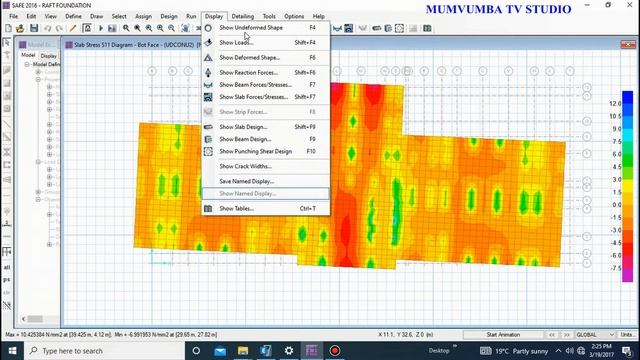The height and width of the screenshot is (360, 640).
Task: Click the Windows Start button
Action: pyautogui.click(x=12, y=351)
